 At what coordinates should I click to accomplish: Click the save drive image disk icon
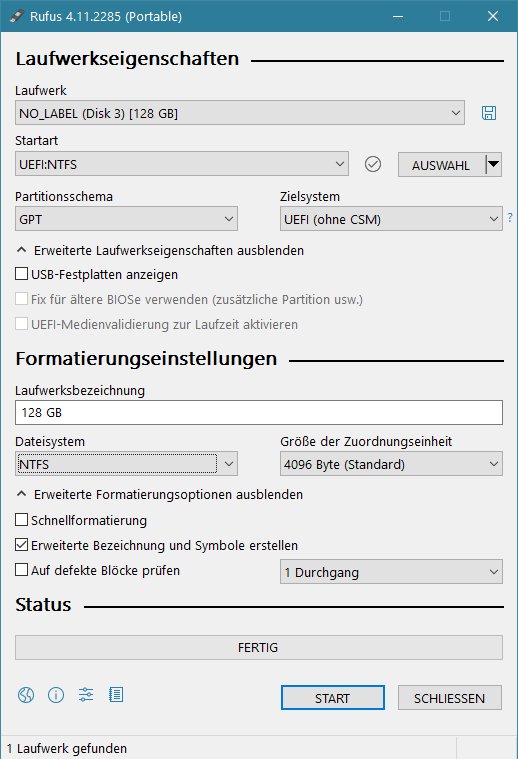(488, 113)
